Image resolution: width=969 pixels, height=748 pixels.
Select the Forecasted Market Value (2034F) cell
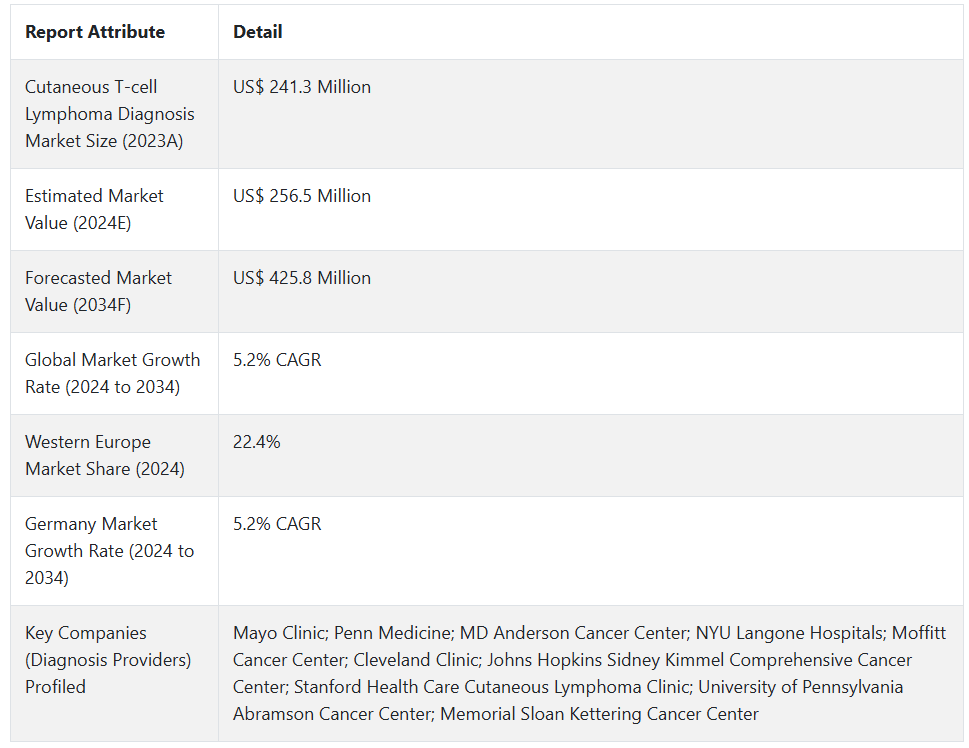click(x=98, y=291)
